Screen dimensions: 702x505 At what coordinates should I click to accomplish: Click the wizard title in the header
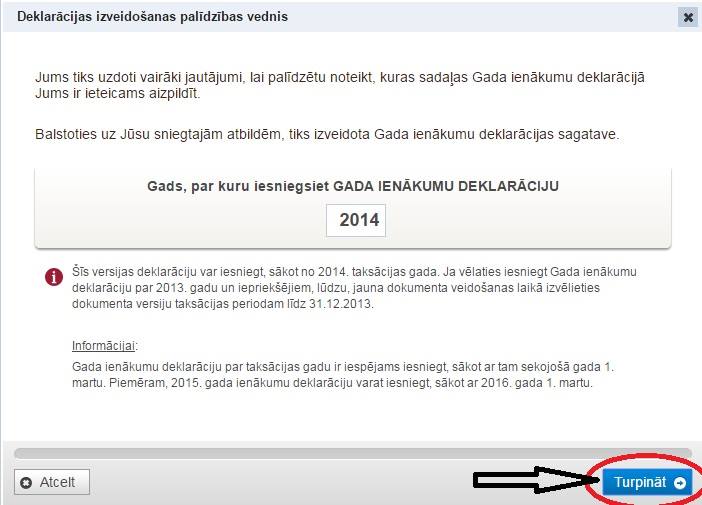click(x=152, y=17)
